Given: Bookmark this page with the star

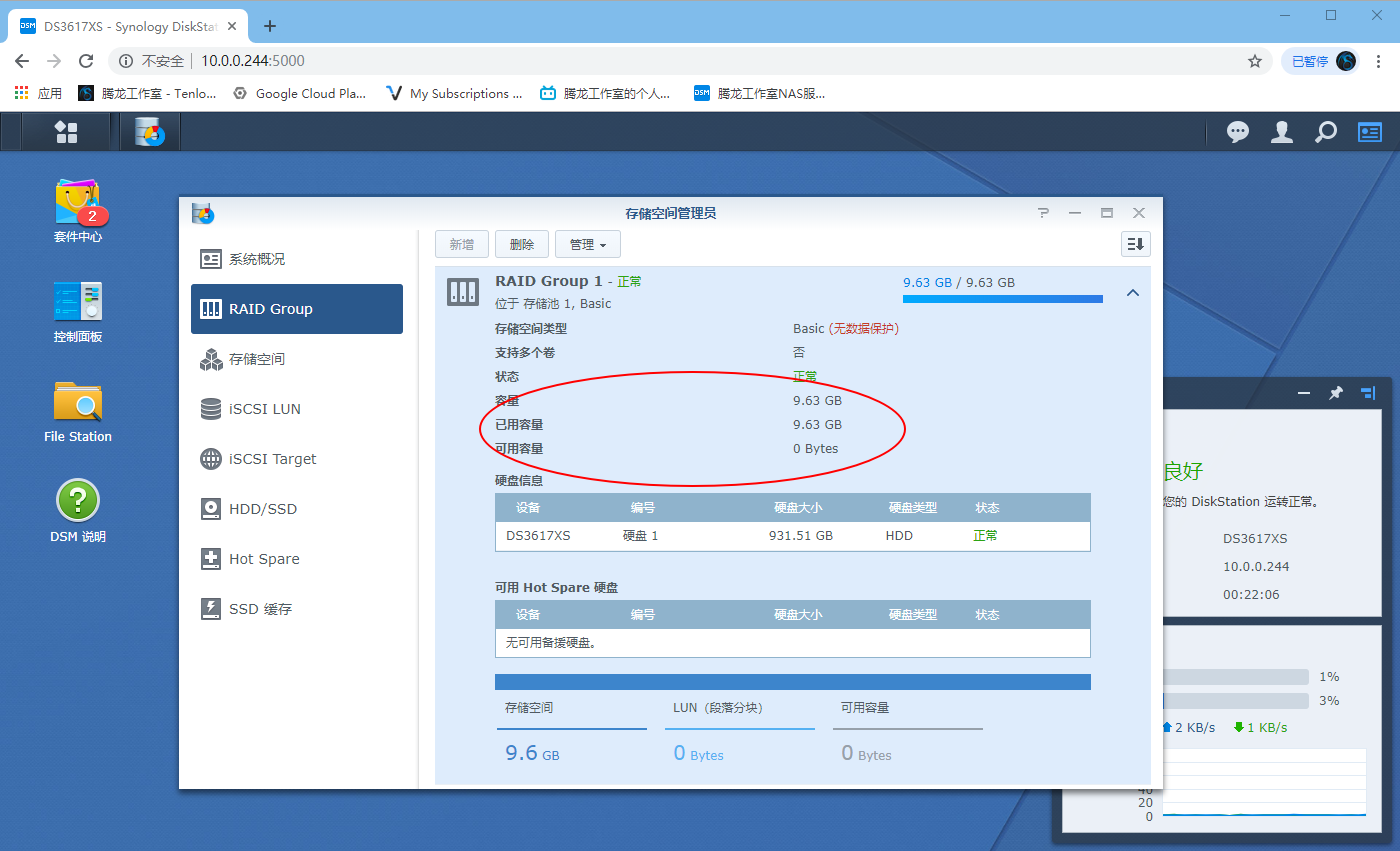Looking at the screenshot, I should [x=1255, y=61].
